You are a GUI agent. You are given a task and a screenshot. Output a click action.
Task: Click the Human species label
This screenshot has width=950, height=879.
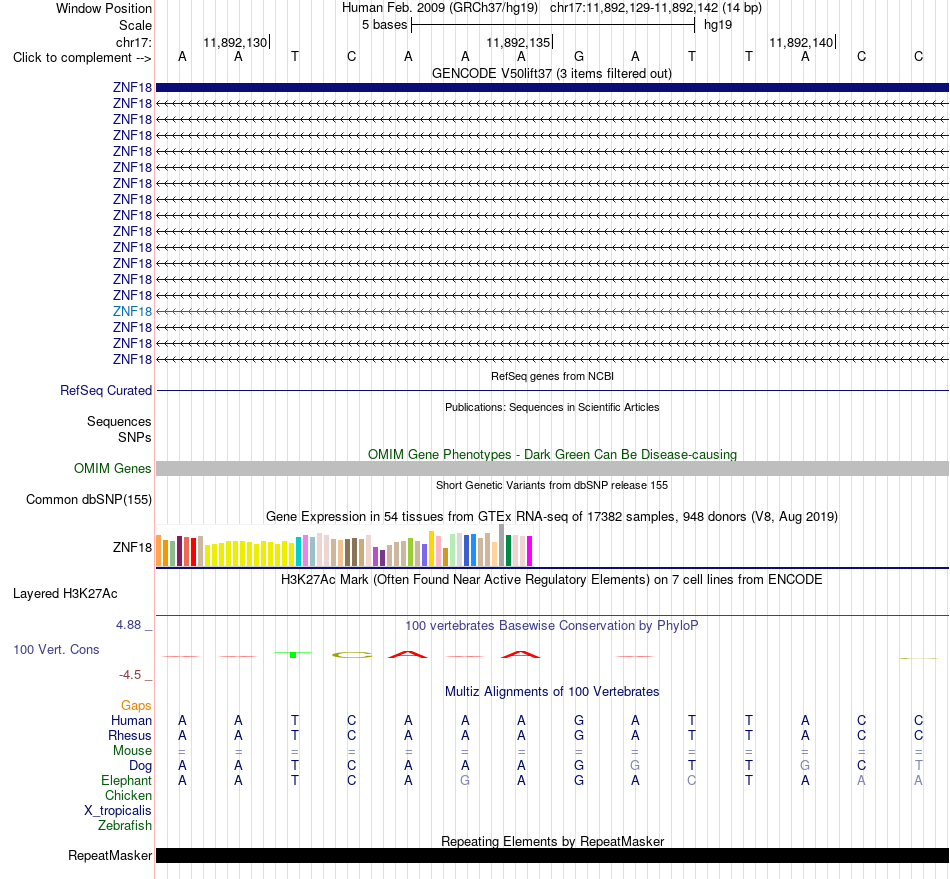(131, 720)
